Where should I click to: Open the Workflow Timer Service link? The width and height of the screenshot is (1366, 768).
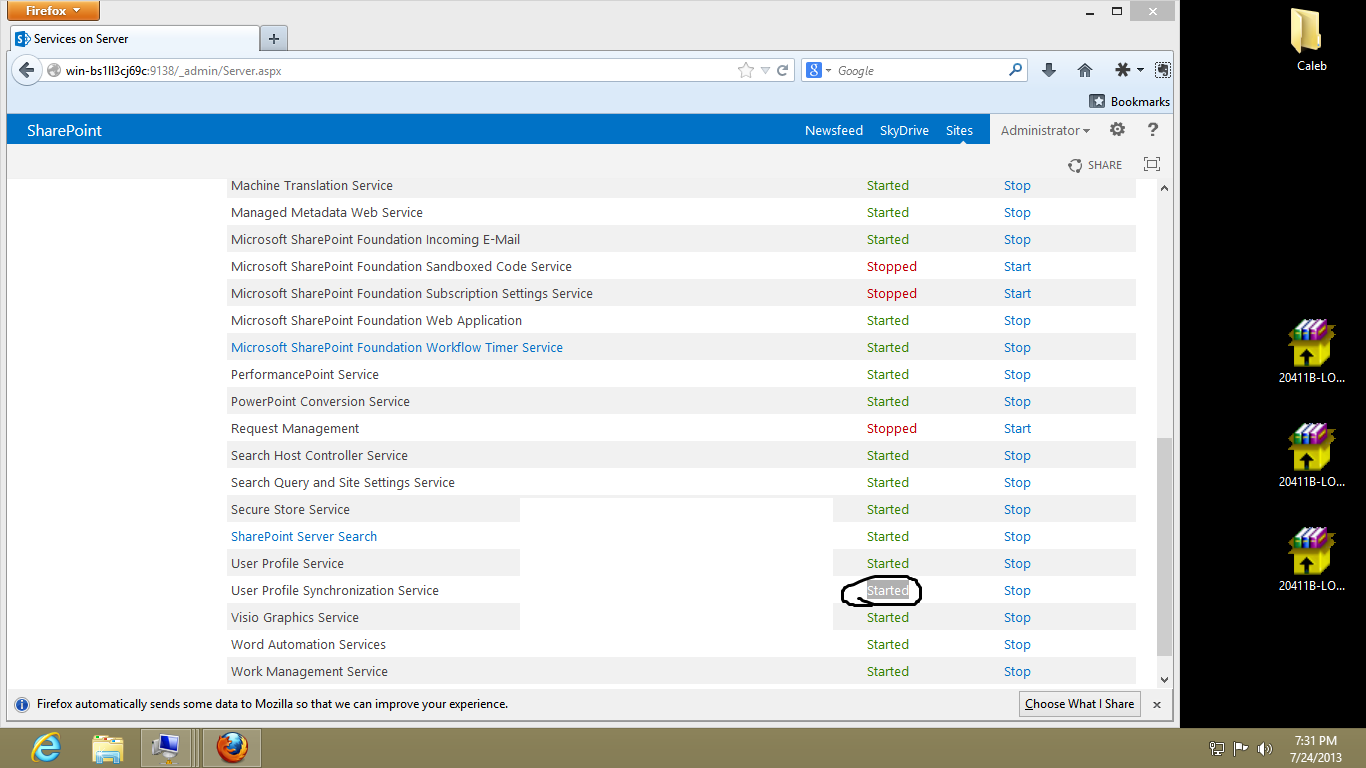[x=397, y=348]
